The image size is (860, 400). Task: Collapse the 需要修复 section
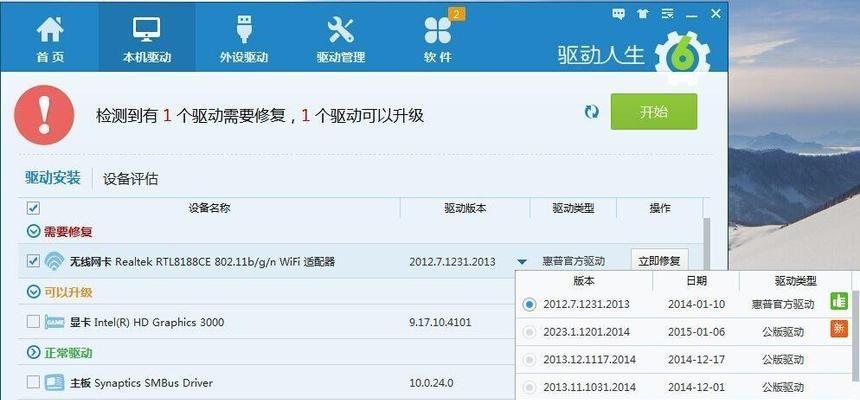[x=33, y=232]
